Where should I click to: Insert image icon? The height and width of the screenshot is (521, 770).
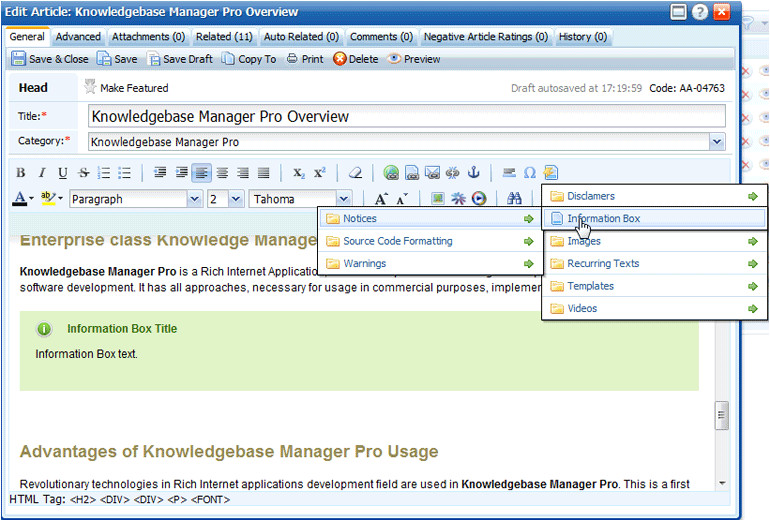pyautogui.click(x=438, y=198)
